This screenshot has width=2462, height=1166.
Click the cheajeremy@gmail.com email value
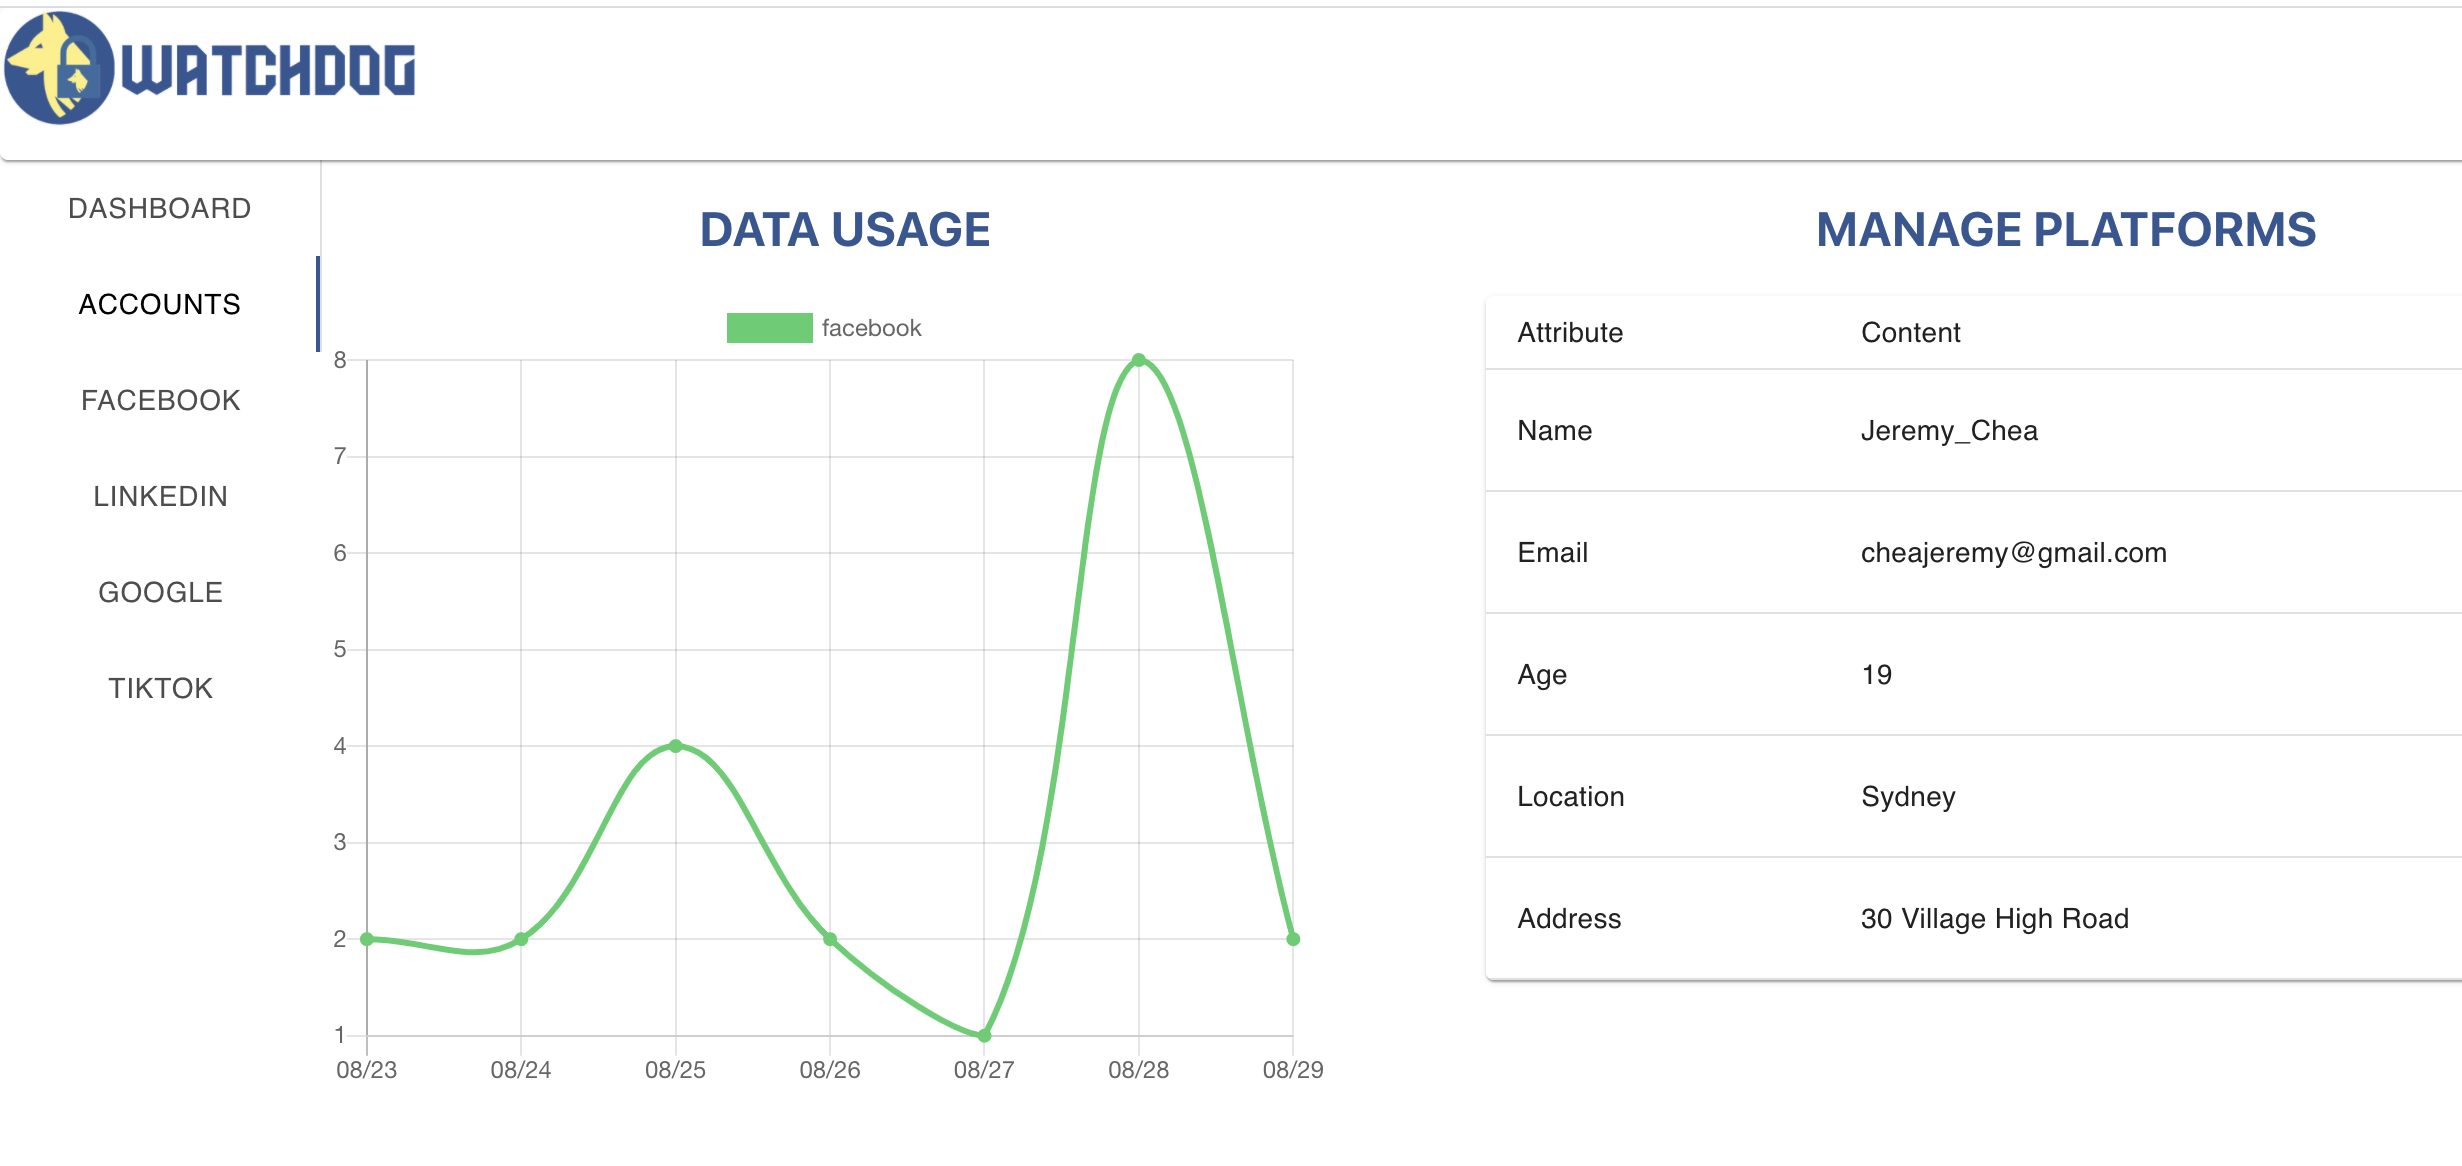click(2013, 553)
